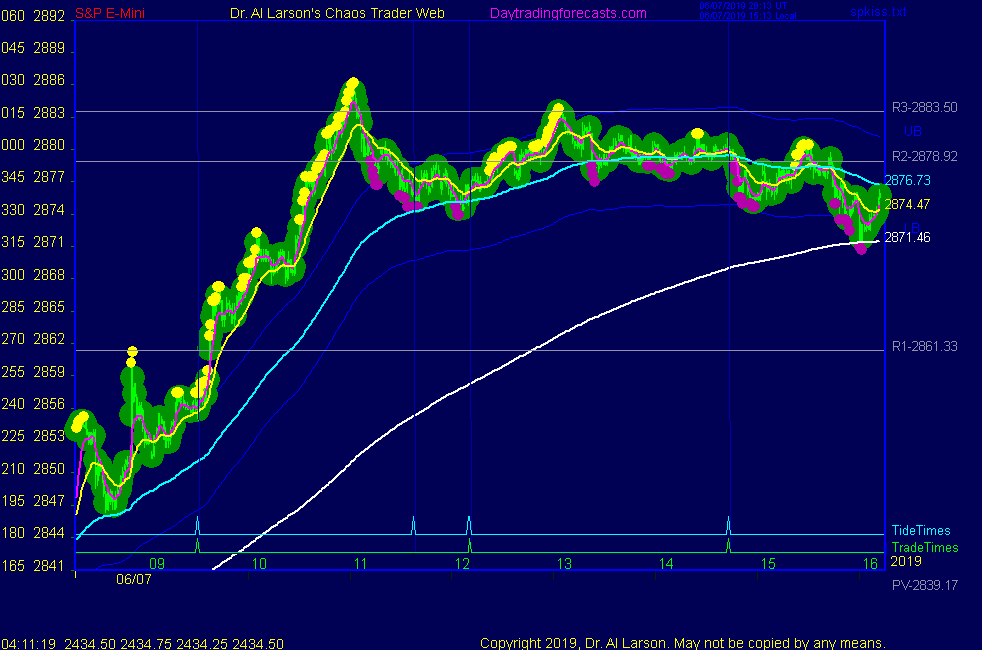Image resolution: width=982 pixels, height=650 pixels.
Task: Click the green TradeTimes spike just after hour 12
Action: (470, 545)
